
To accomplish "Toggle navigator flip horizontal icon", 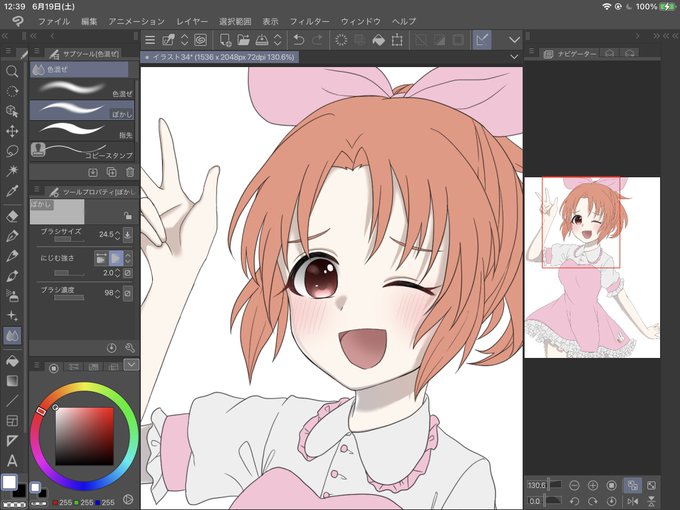I will tap(633, 501).
